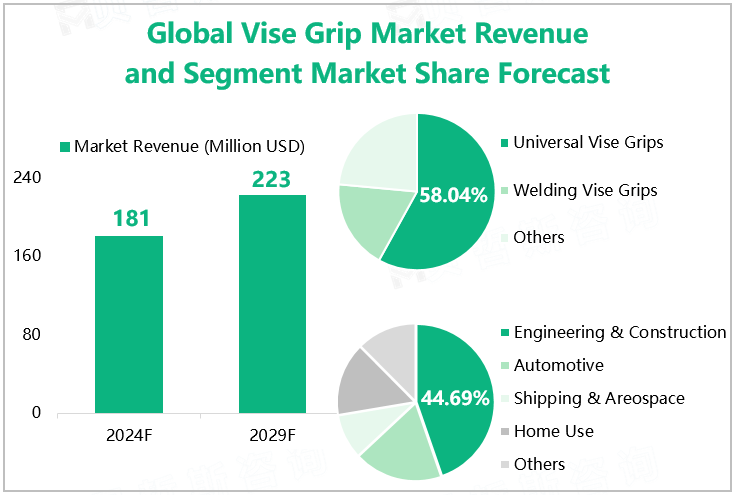This screenshot has width=736, height=495.
Task: Click the Engineering & Construction legend swatch
Action: [505, 333]
